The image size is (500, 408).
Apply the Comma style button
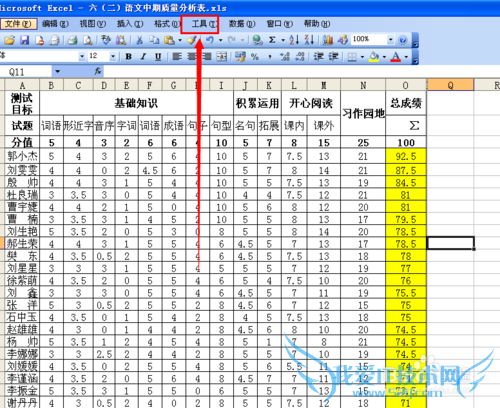click(x=270, y=57)
